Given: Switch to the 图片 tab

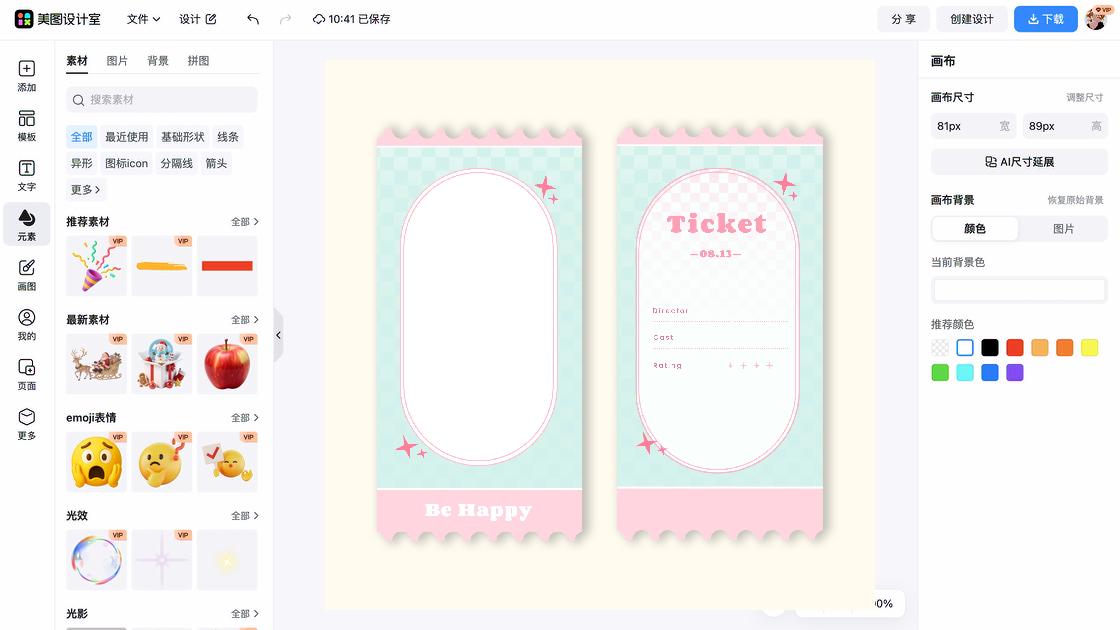Looking at the screenshot, I should [117, 61].
